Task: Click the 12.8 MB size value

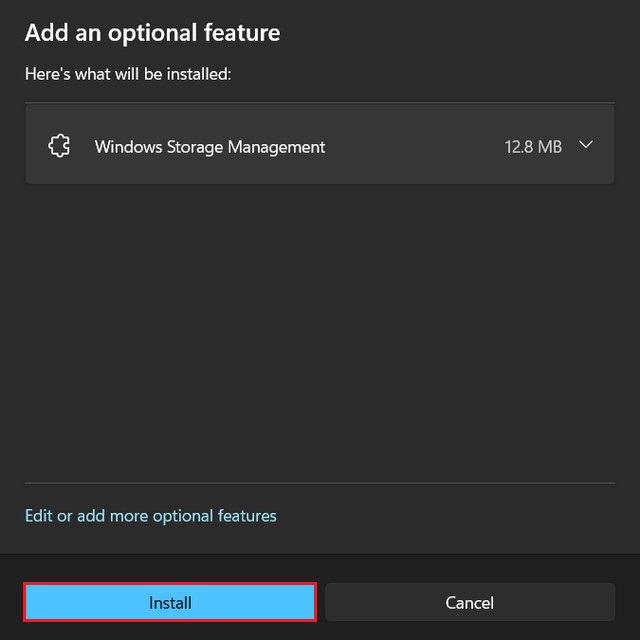Action: [x=533, y=147]
